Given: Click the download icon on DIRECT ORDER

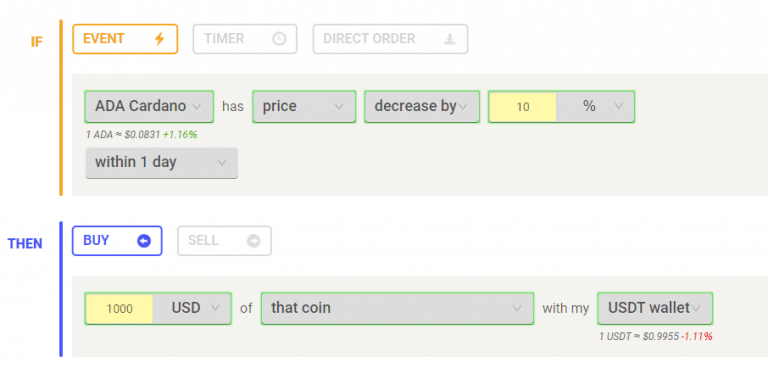Looking at the screenshot, I should pyautogui.click(x=450, y=39).
